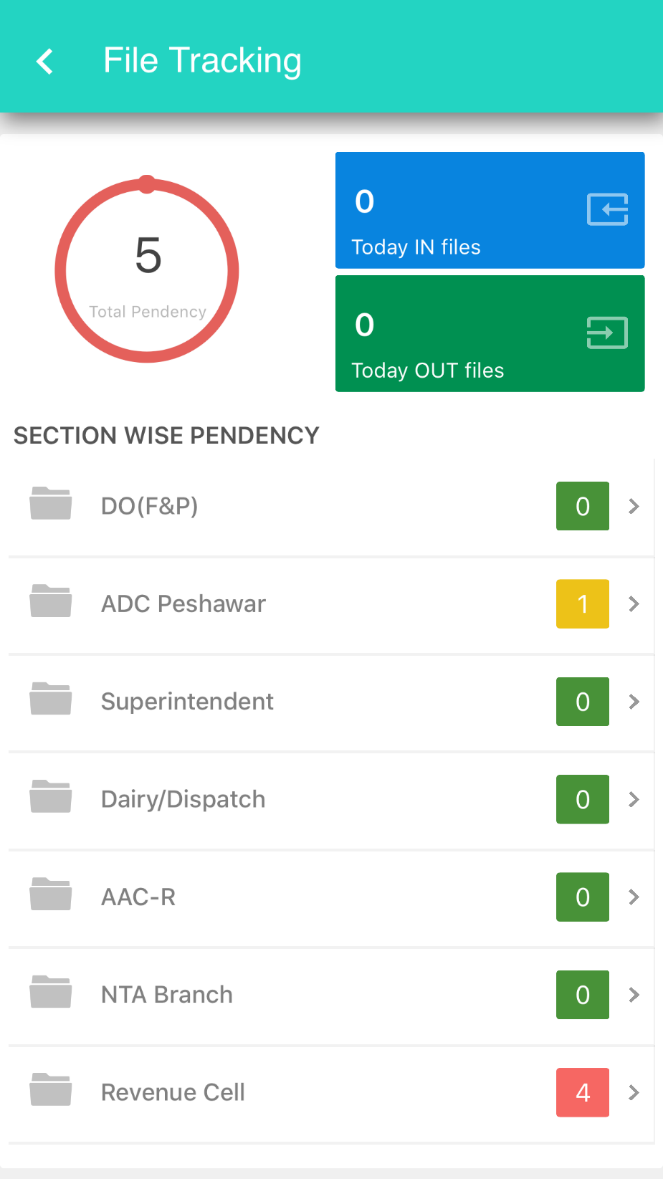This screenshot has width=663, height=1179.
Task: Click the Superintendent folder icon
Action: tap(51, 700)
